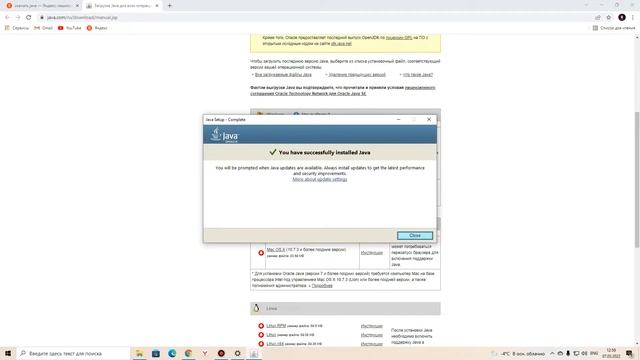Close the first Yandex tab
Screen dimensions: 640x360
(x=77, y=6)
